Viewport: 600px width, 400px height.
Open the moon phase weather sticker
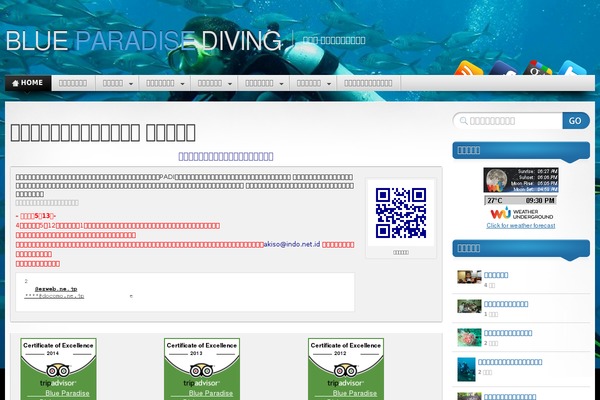coord(521,180)
